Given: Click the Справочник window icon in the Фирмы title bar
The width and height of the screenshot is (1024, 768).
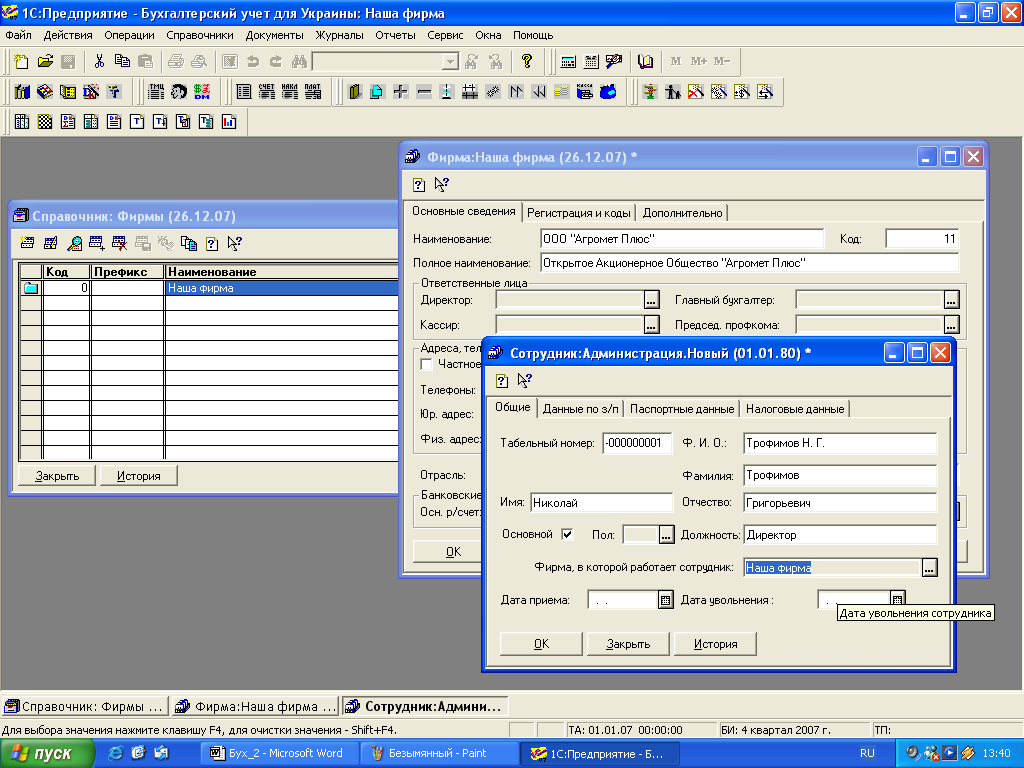Looking at the screenshot, I should (21, 216).
